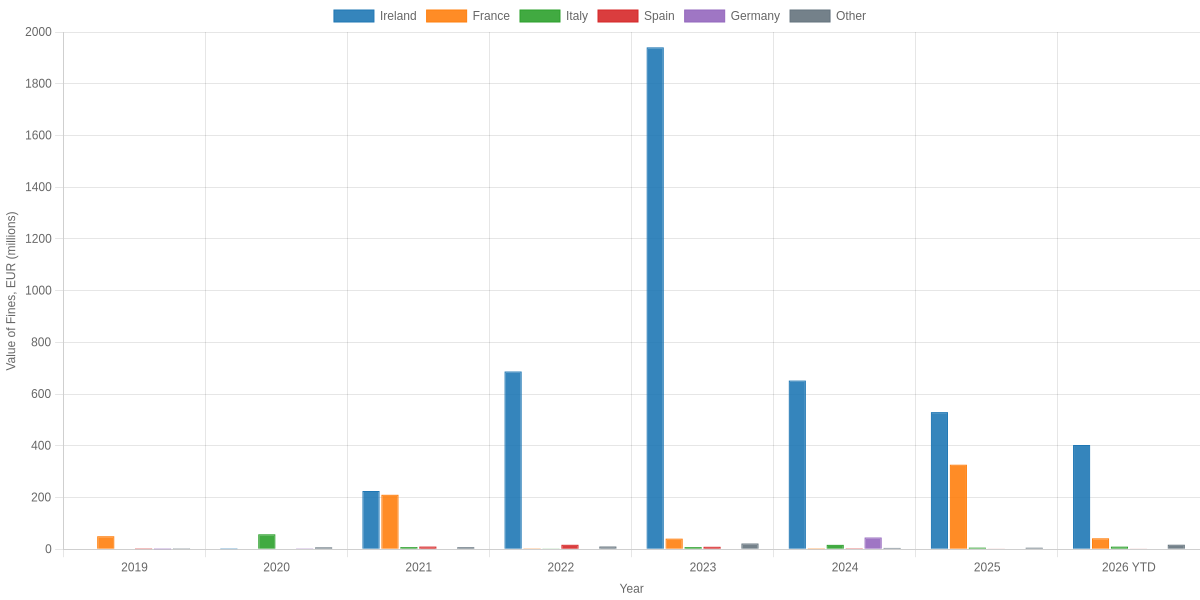Click the x-axis label 2019
This screenshot has height=600, width=1200.
pos(135,567)
